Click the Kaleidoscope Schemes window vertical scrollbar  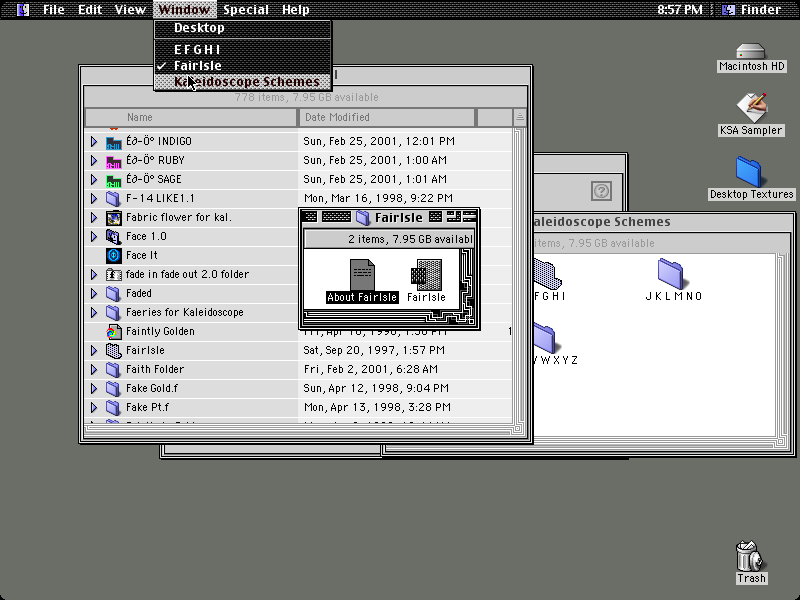(x=781, y=345)
